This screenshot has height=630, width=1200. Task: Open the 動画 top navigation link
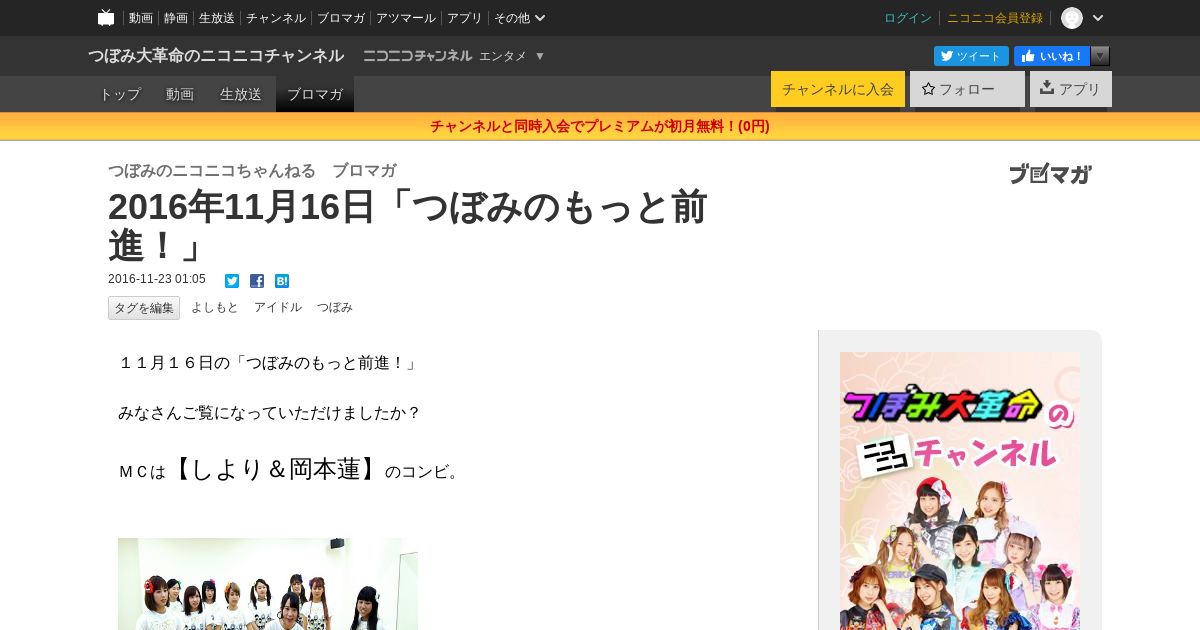pos(140,18)
